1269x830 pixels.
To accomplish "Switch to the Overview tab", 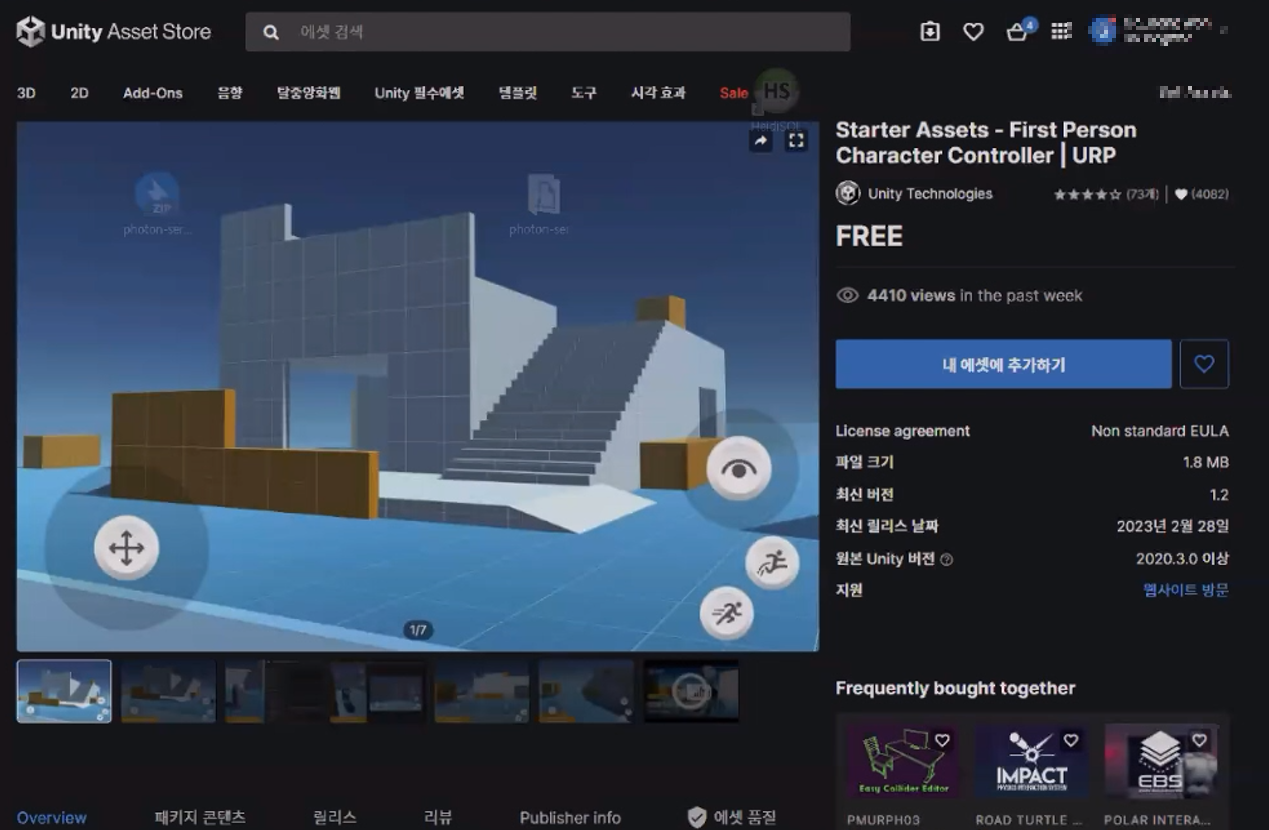I will [52, 817].
